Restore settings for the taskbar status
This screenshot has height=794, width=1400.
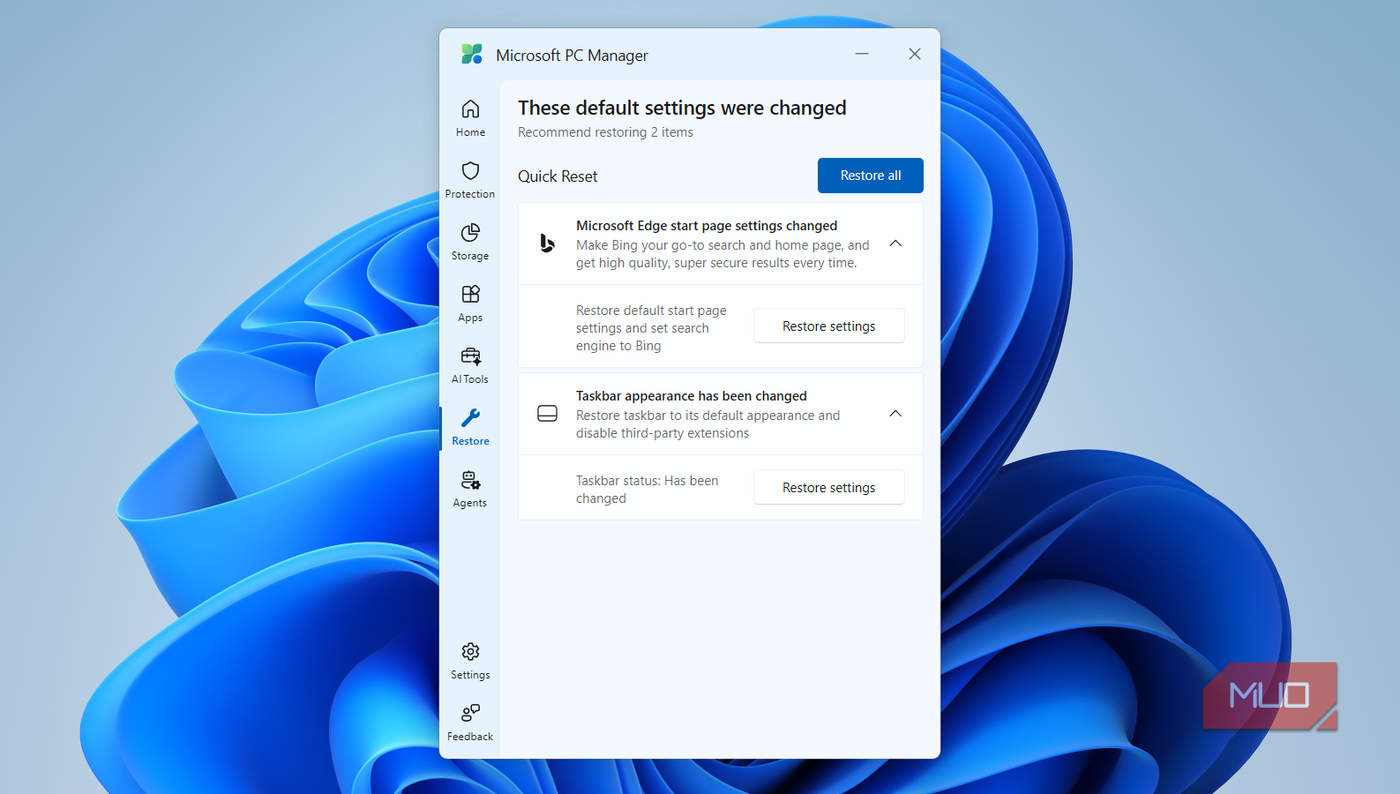tap(829, 487)
